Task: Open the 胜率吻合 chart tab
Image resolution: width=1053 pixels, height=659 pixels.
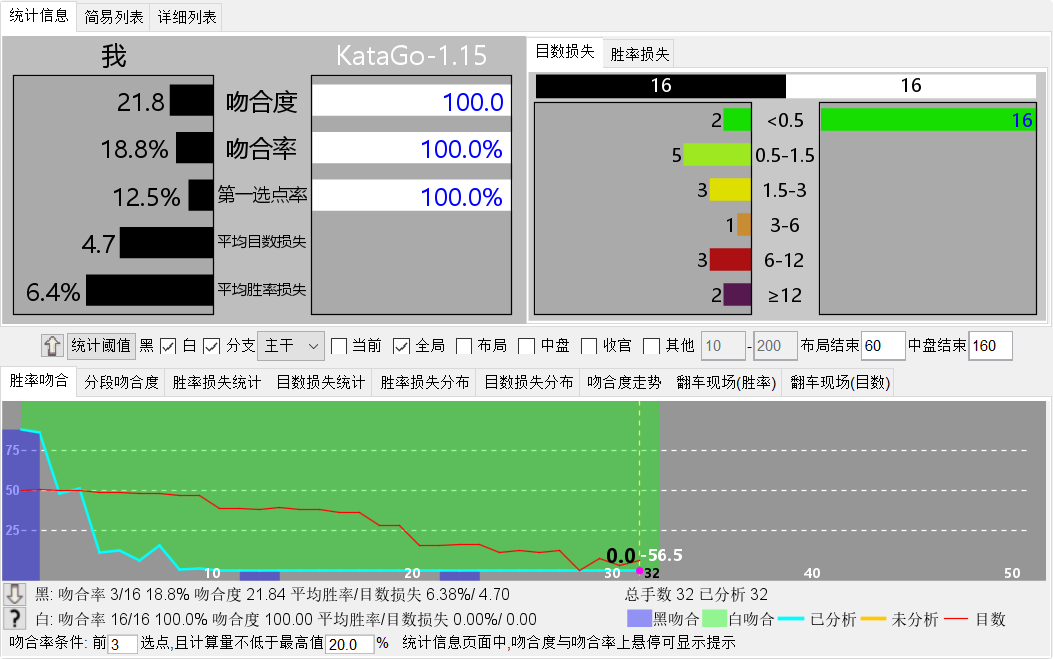Action: tap(39, 381)
